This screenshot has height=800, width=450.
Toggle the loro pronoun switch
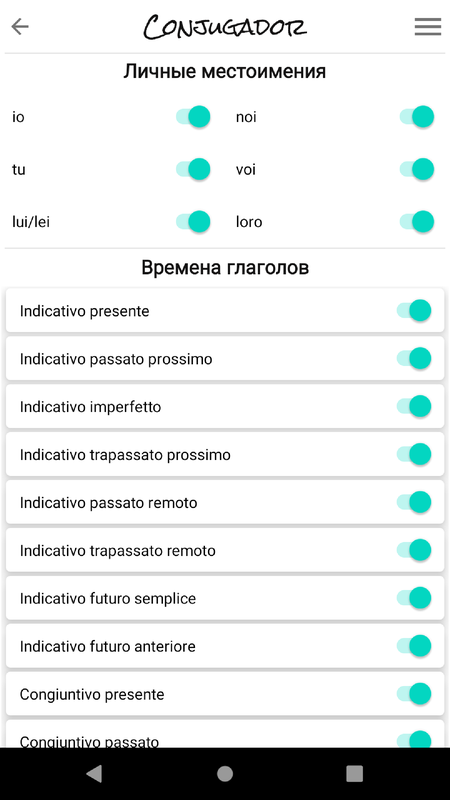pyautogui.click(x=417, y=221)
